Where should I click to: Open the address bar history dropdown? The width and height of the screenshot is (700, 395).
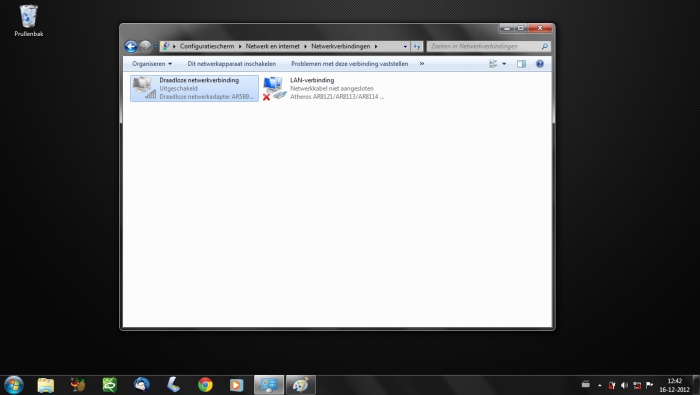pyautogui.click(x=405, y=46)
